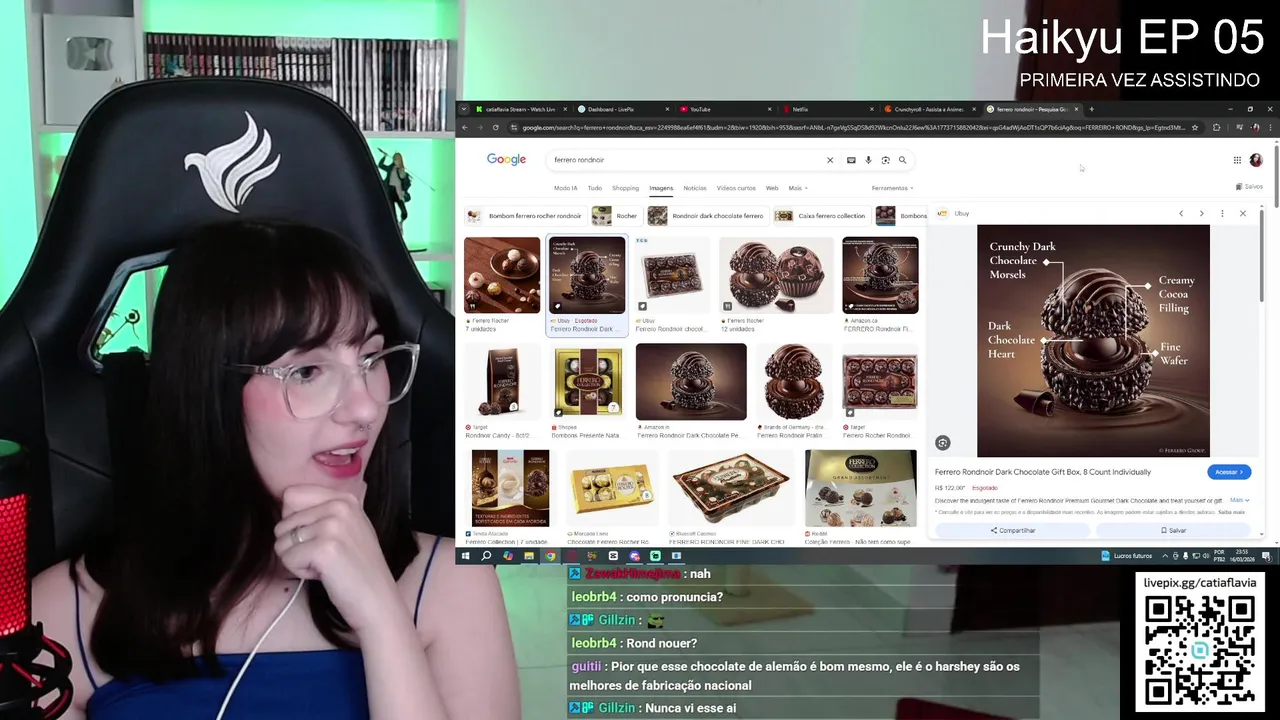This screenshot has height=720, width=1280.
Task: Open notification center in taskbar
Action: pyautogui.click(x=1266, y=556)
